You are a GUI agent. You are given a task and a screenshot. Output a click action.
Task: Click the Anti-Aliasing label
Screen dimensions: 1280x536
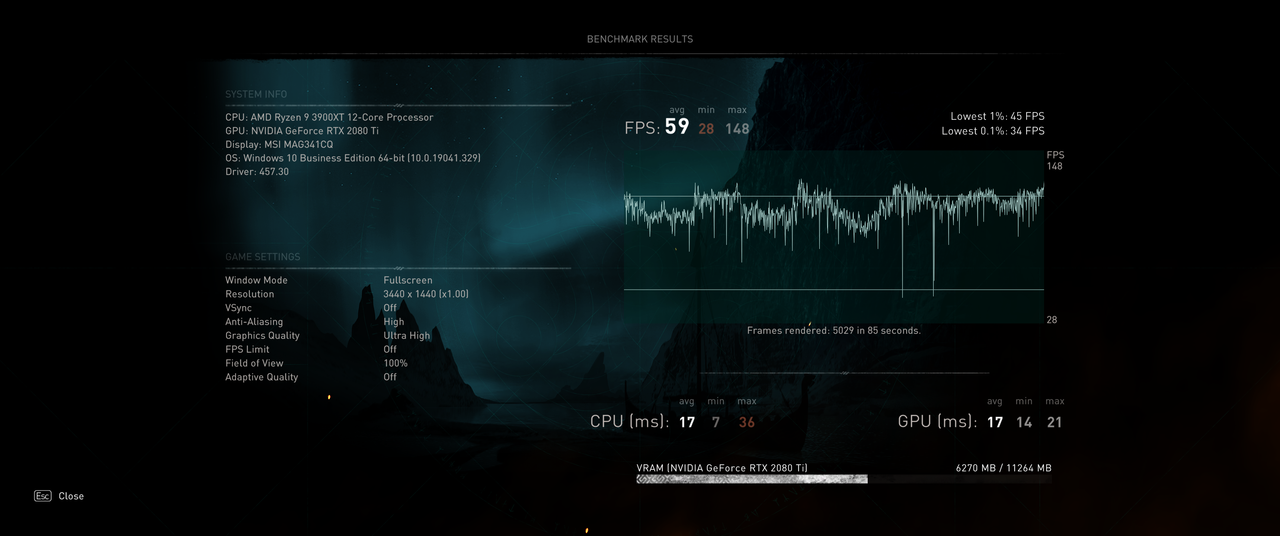pos(254,322)
